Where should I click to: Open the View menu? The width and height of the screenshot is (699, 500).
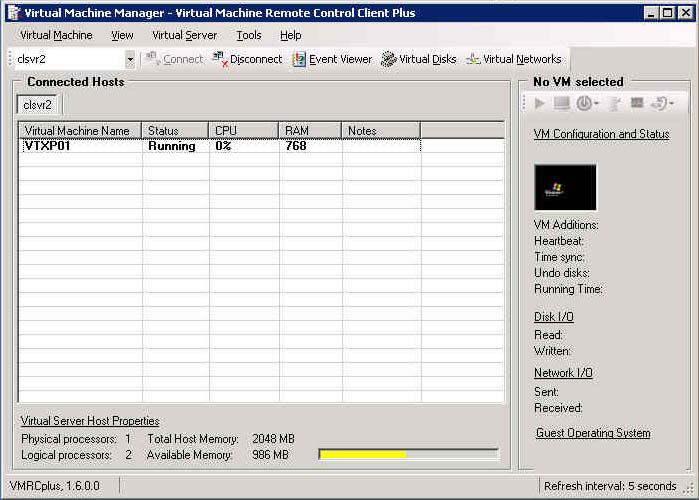click(x=122, y=35)
